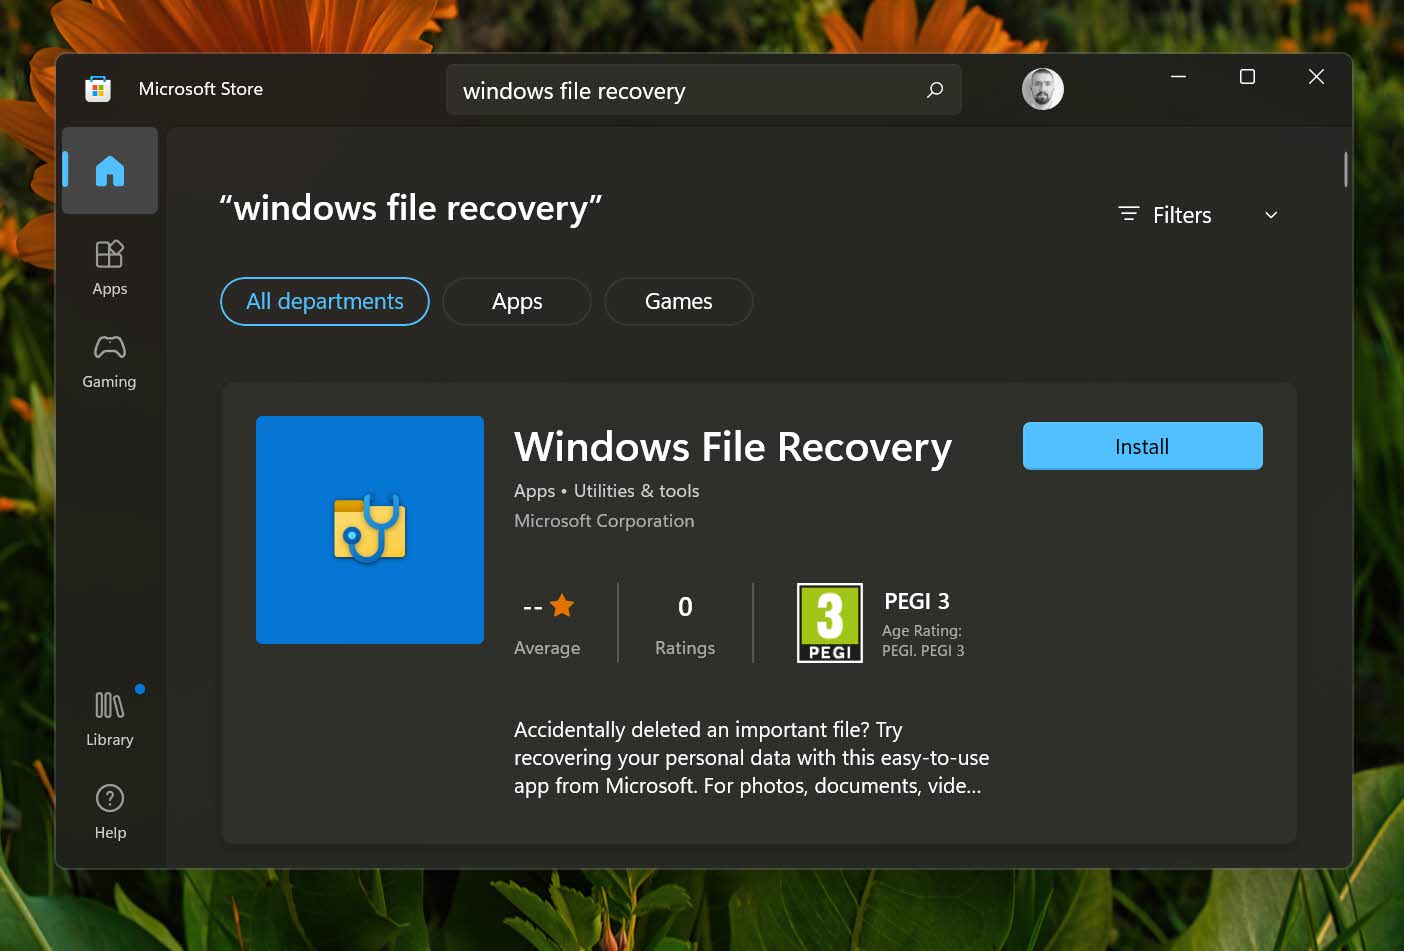Close the Microsoft Store window
Image resolution: width=1404 pixels, height=951 pixels.
point(1316,77)
